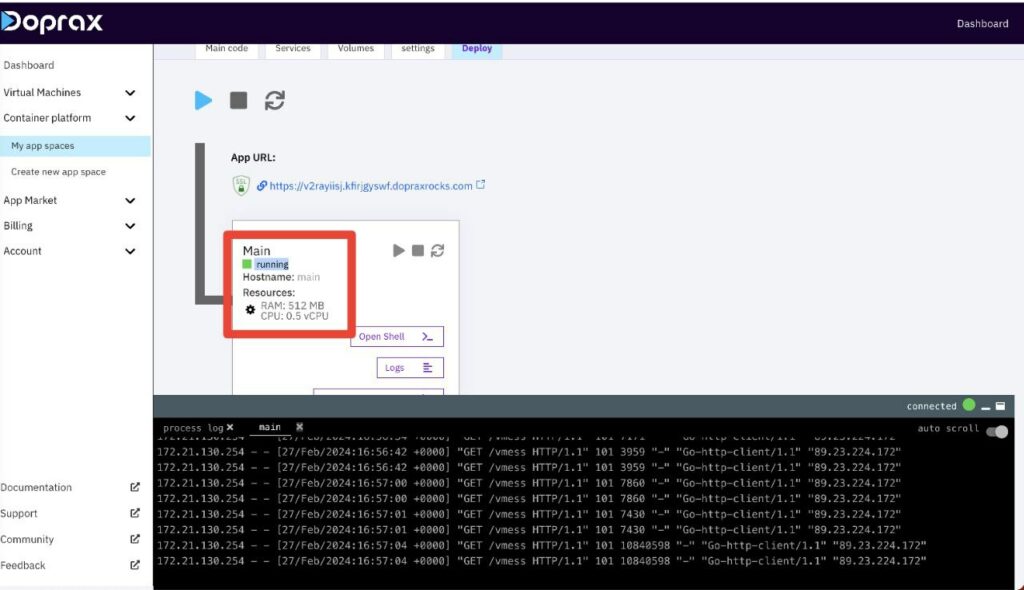The width and height of the screenshot is (1024, 590).
Task: Stop the app with the large stop icon
Action: pos(238,100)
